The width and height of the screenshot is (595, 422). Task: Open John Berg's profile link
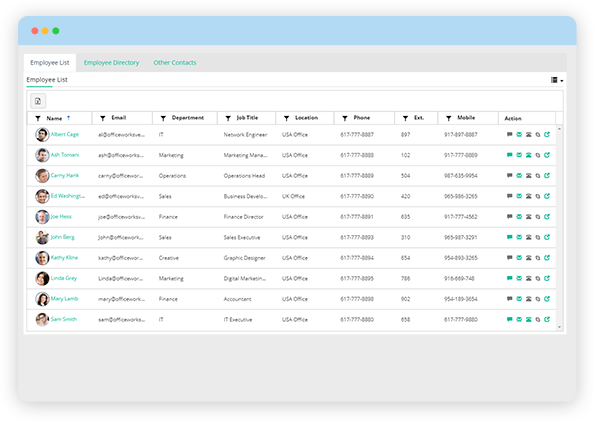pyautogui.click(x=63, y=237)
